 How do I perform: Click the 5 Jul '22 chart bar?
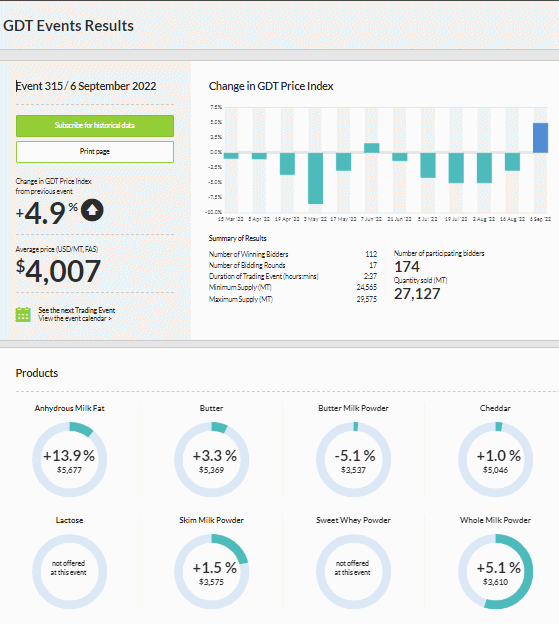pyautogui.click(x=428, y=165)
